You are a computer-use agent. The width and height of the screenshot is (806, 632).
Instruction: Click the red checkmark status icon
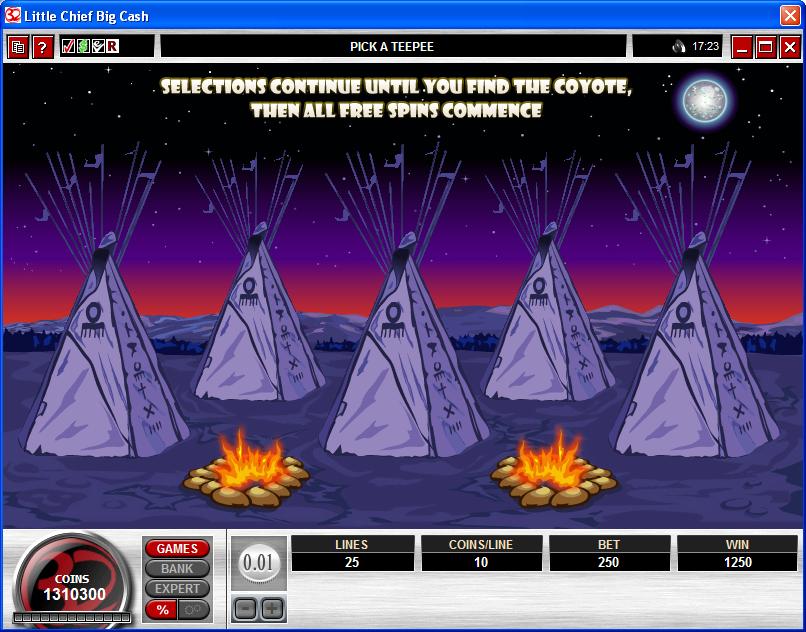click(68, 46)
